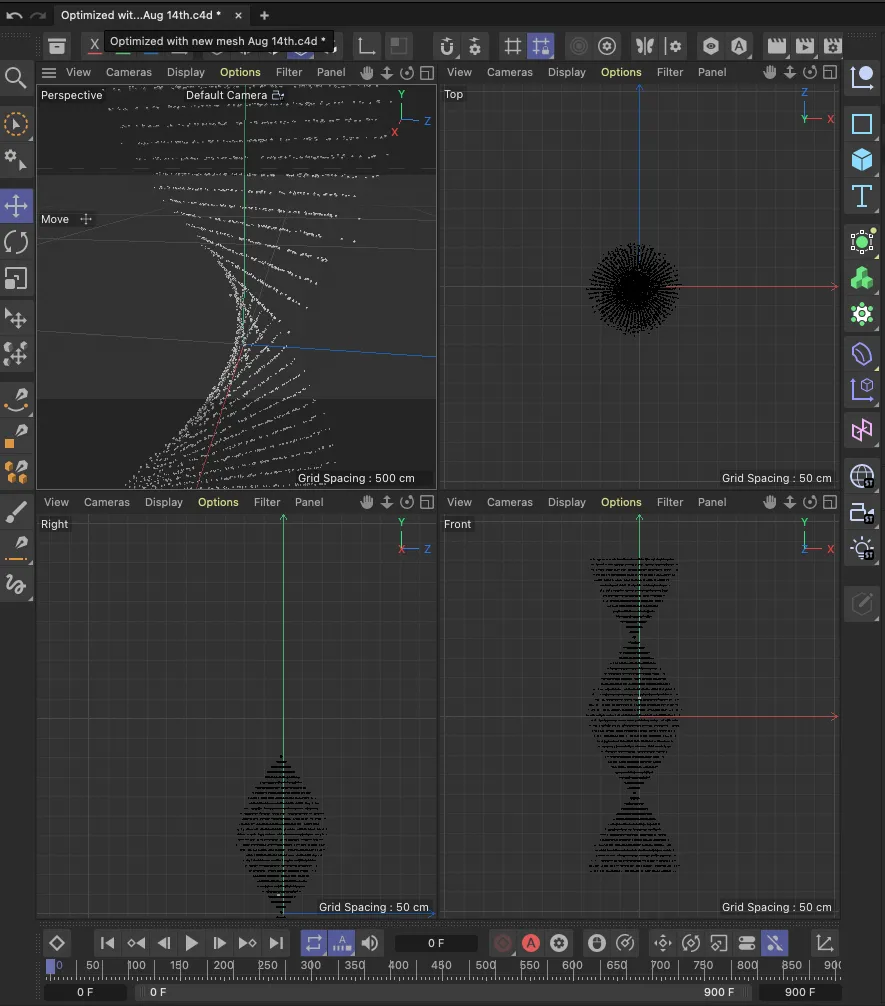Viewport: 885px width, 1006px height.
Task: Open Display menu in Top viewport
Action: [x=567, y=72]
